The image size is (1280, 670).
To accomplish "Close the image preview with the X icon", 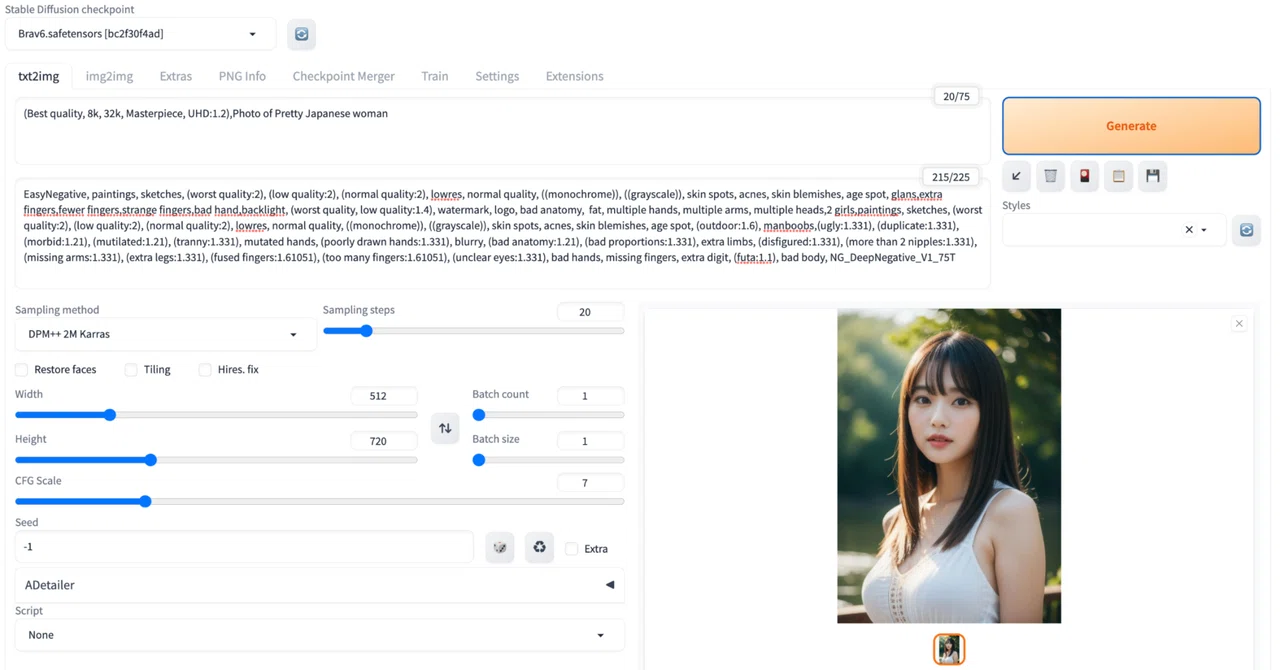I will tap(1239, 324).
